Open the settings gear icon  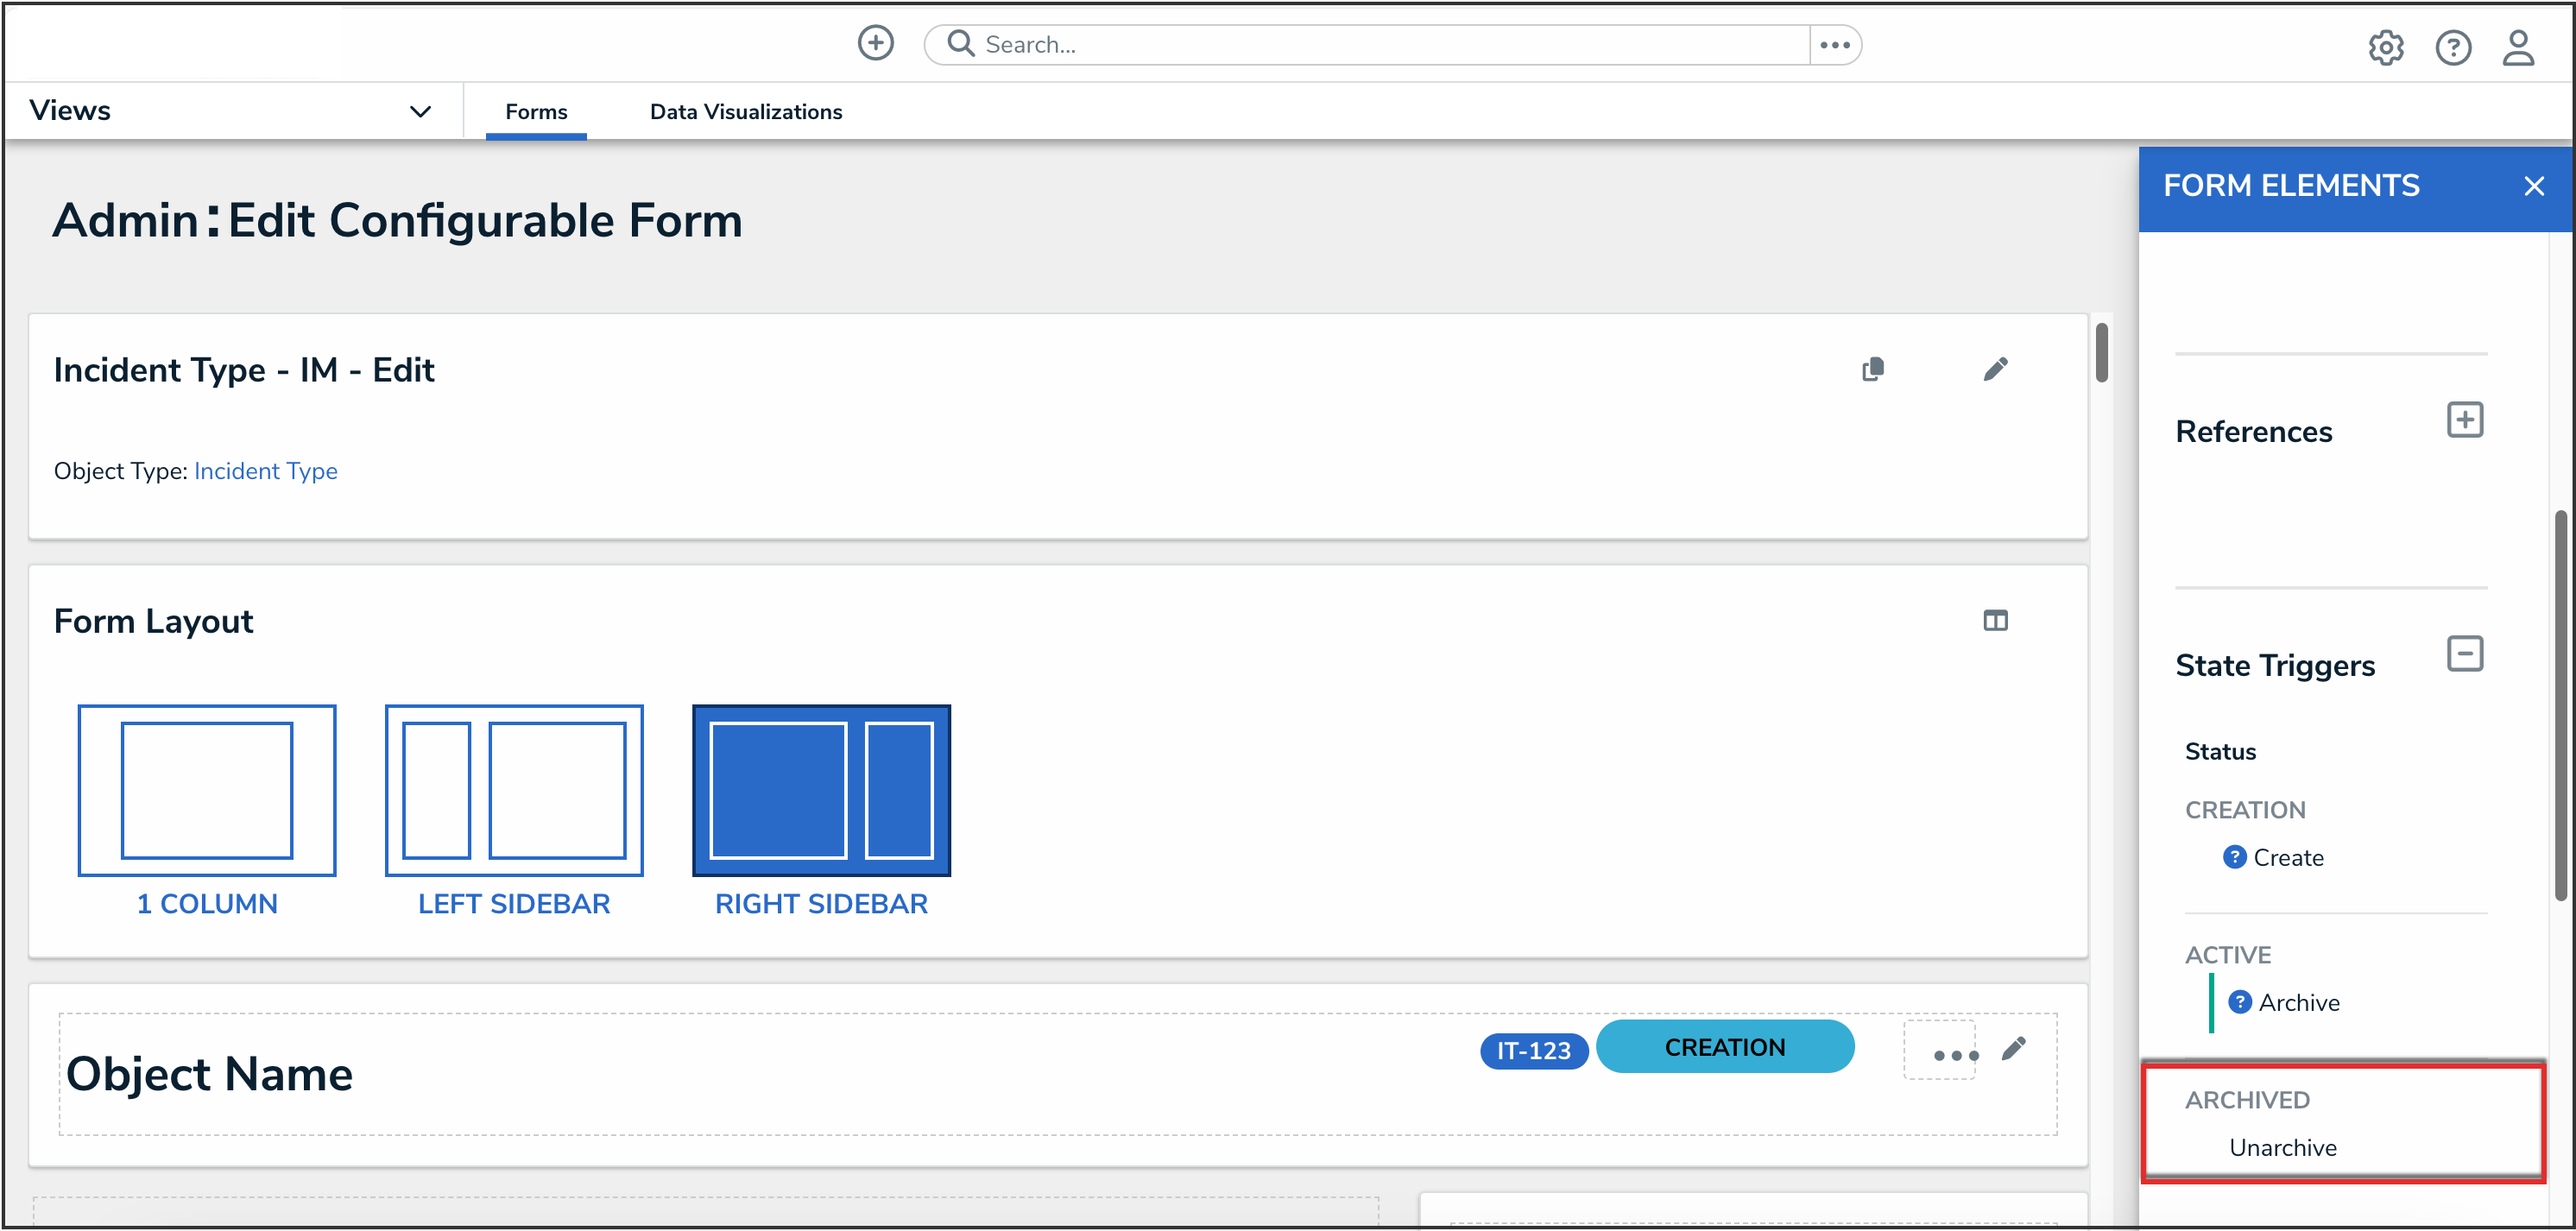(2385, 47)
